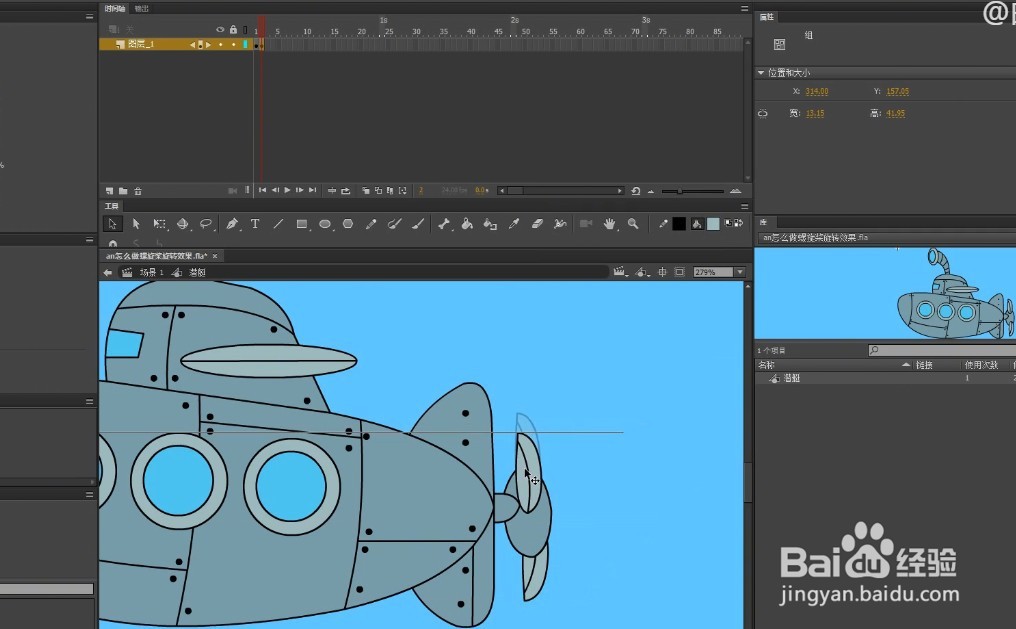
Task: Select the Ink Bottle tool
Action: point(490,224)
